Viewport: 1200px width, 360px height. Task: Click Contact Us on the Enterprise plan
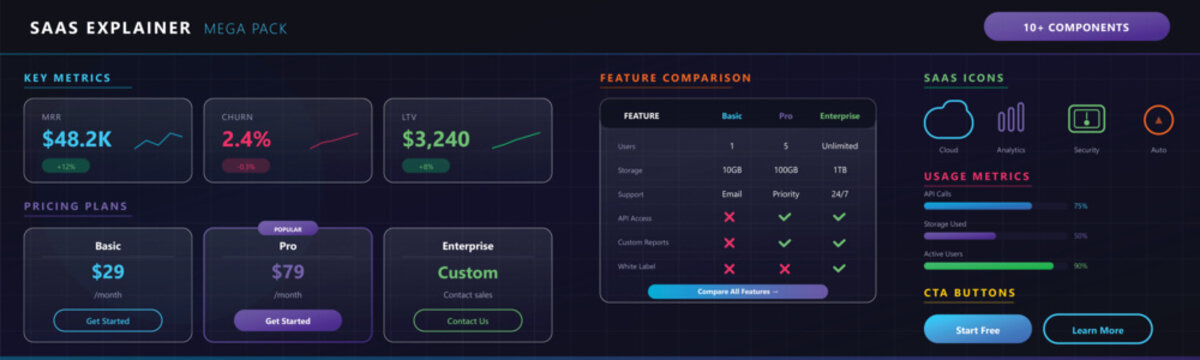click(468, 321)
